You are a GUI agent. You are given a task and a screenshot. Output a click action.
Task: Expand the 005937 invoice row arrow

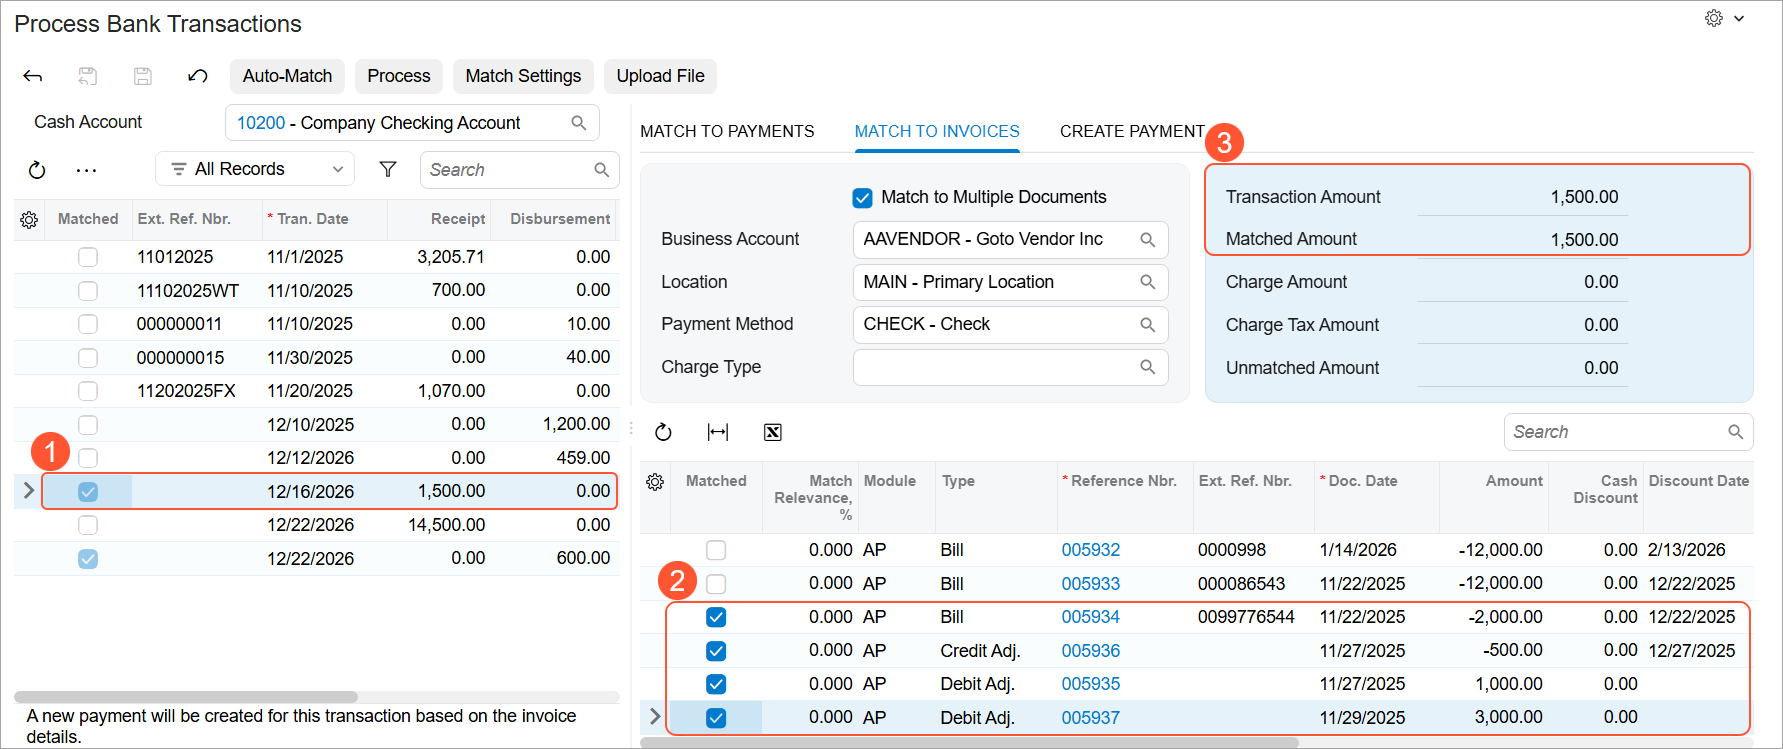pos(655,717)
